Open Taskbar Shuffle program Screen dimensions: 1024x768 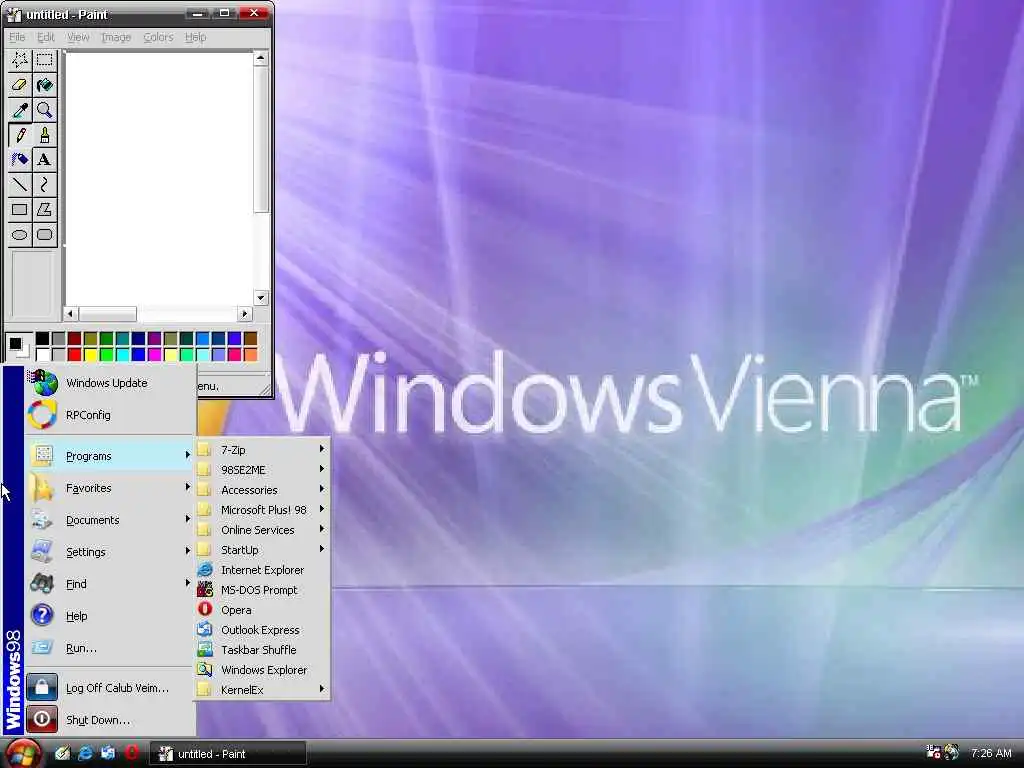[x=262, y=650]
